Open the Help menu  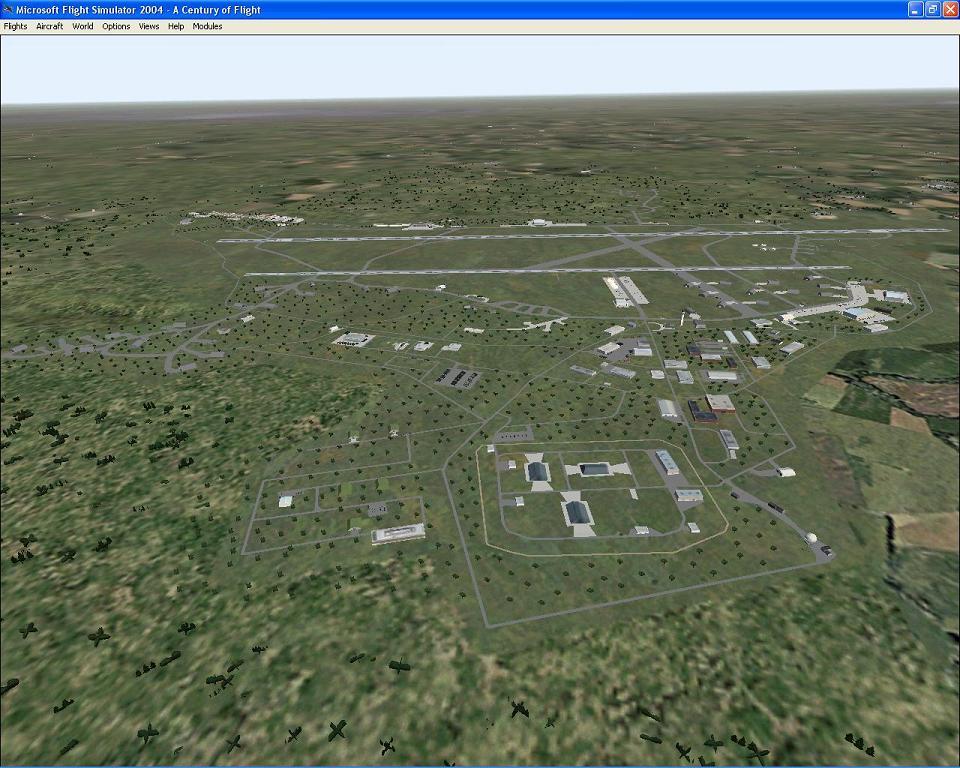point(176,26)
